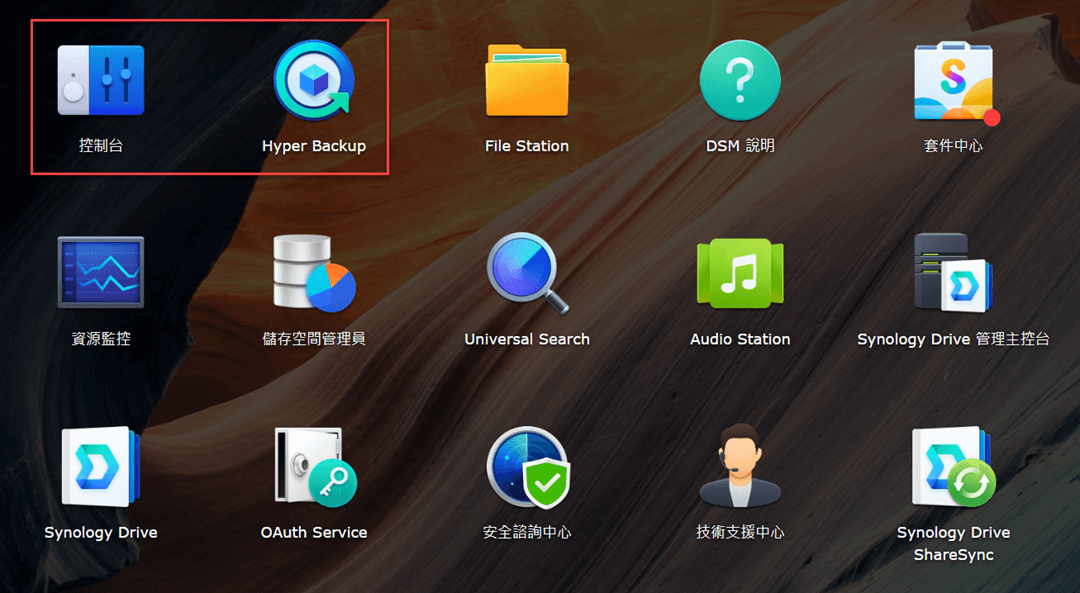Click the 安全諮詢中心 text label
Viewport: 1080px width, 593px height.
point(527,532)
